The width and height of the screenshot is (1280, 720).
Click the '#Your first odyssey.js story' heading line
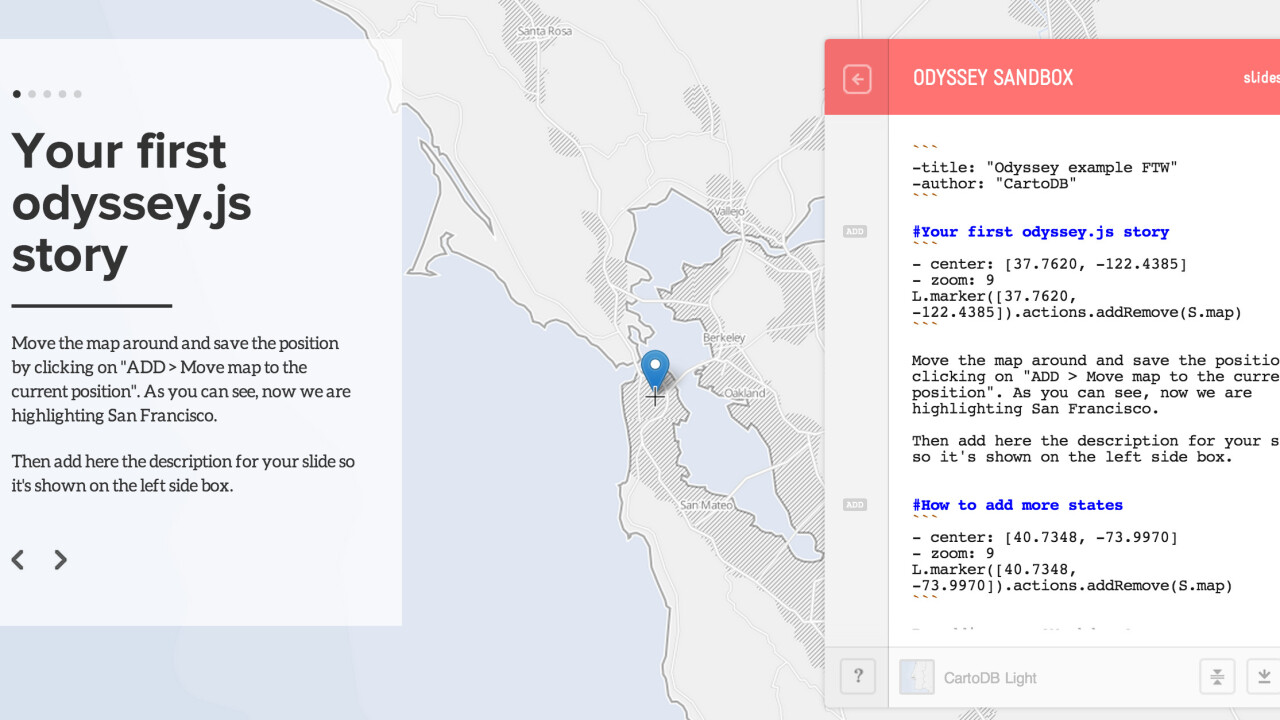1040,232
